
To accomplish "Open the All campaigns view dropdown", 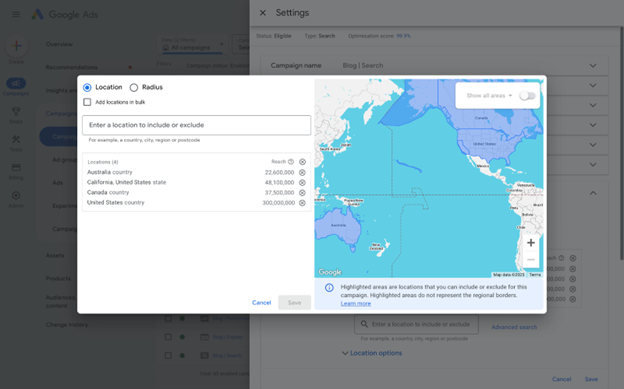I will 193,44.
